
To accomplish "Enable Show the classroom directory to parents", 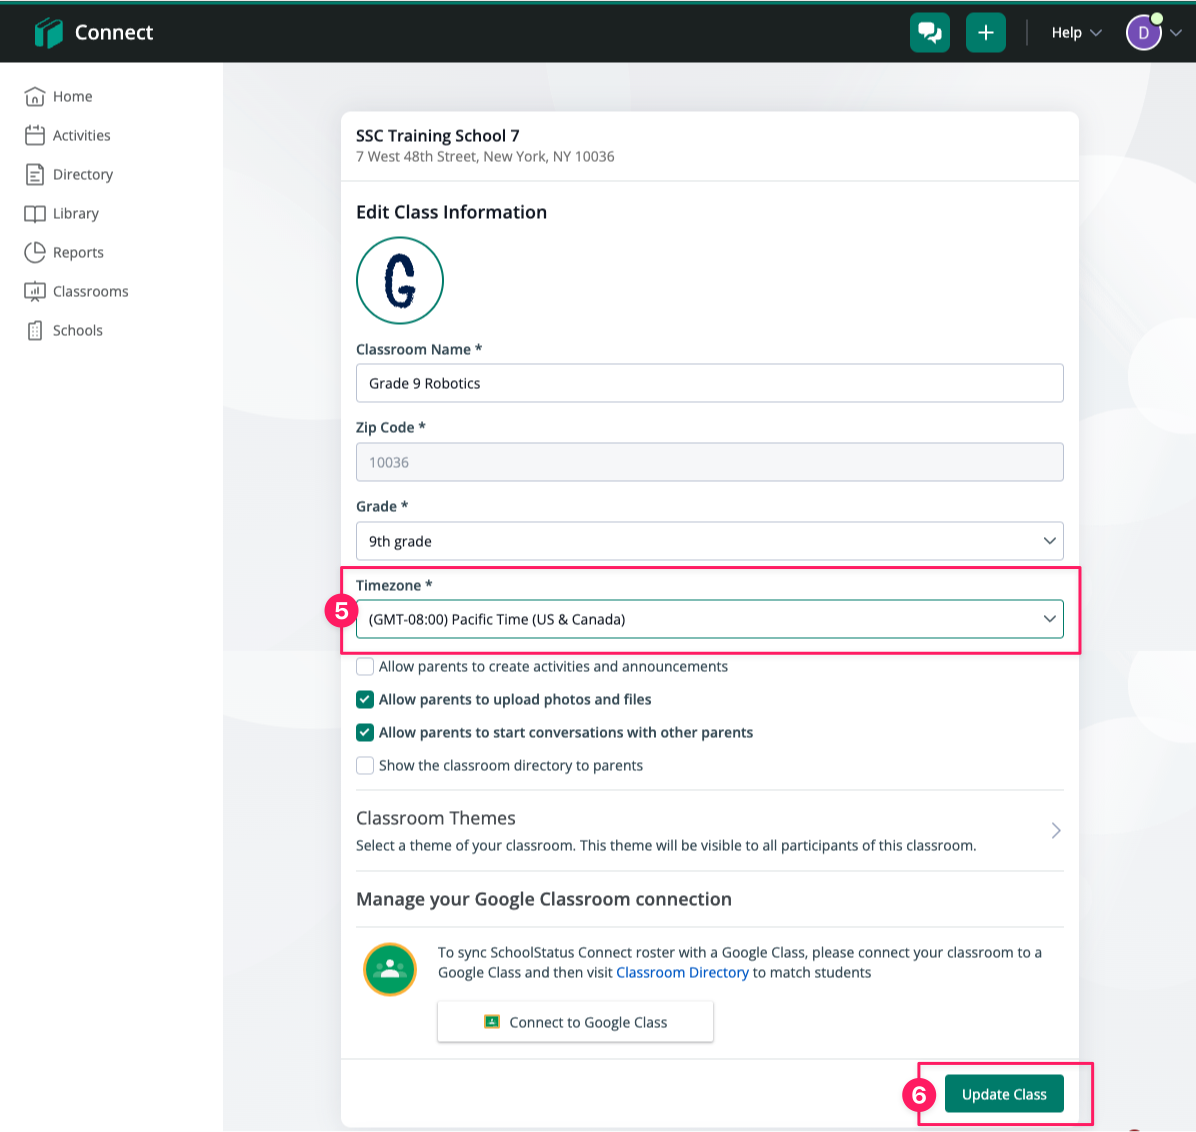I will pyautogui.click(x=365, y=765).
